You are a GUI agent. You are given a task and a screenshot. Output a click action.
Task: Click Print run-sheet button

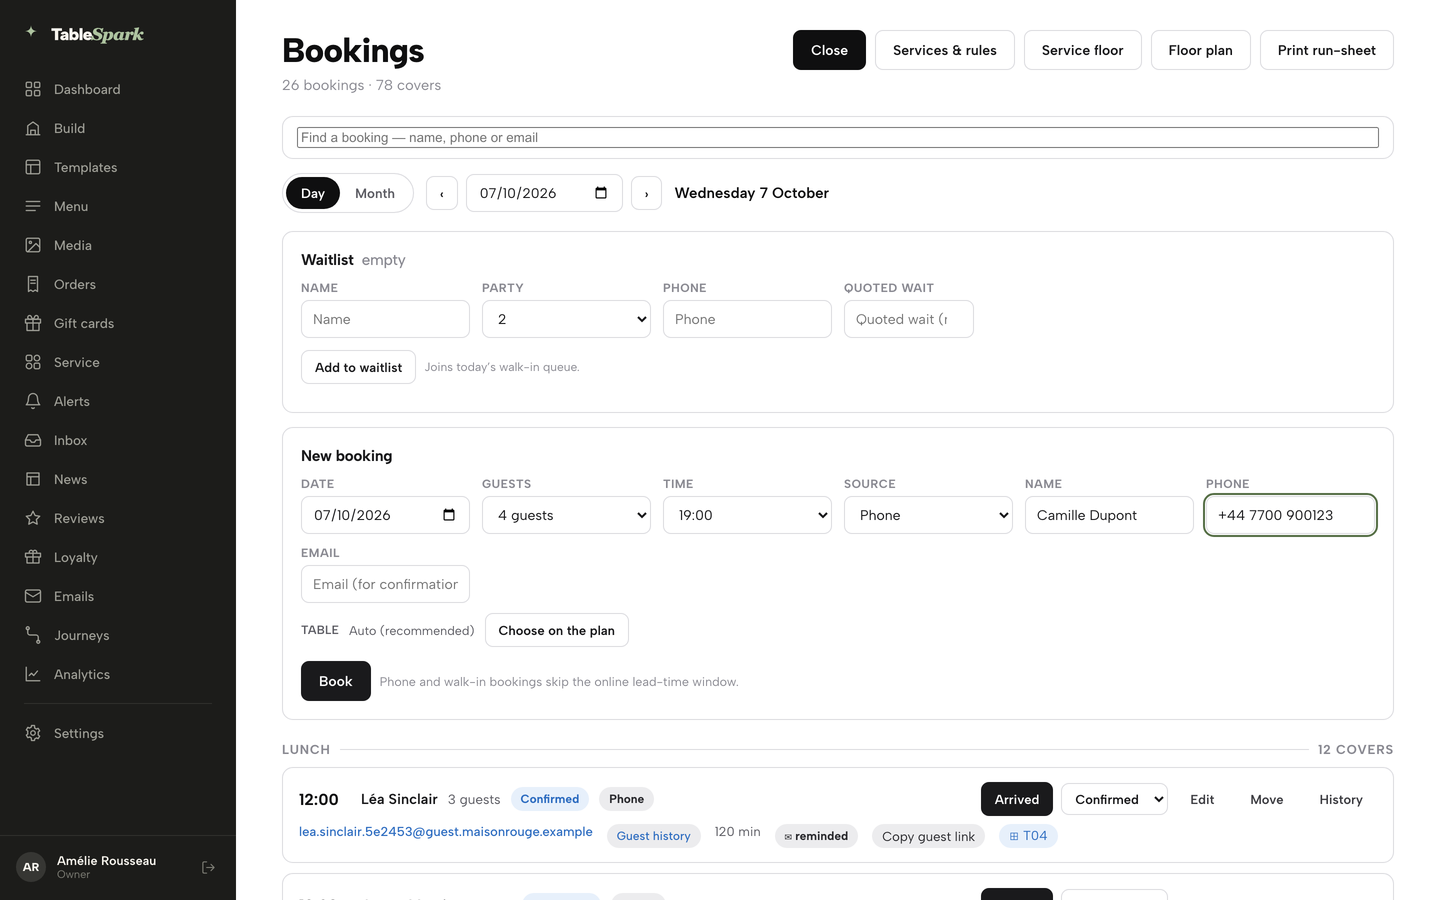[x=1326, y=50]
